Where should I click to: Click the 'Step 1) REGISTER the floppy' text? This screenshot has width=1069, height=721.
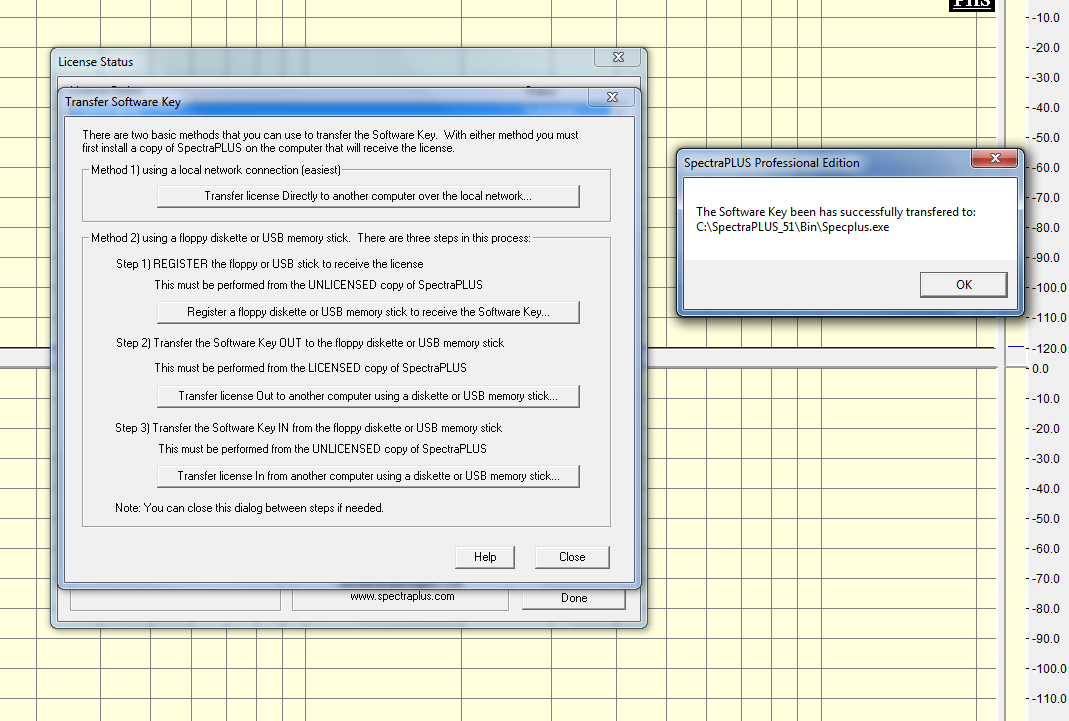pyautogui.click(x=269, y=264)
